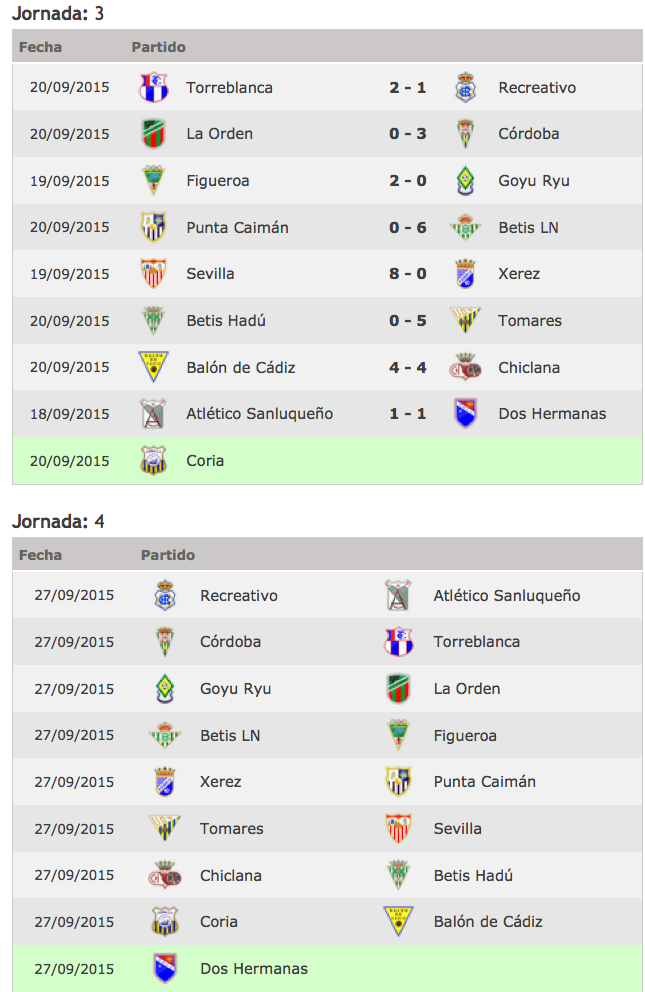
Task: Click the Balón de Cádiz crest in Jornada 3
Action: pos(153,367)
